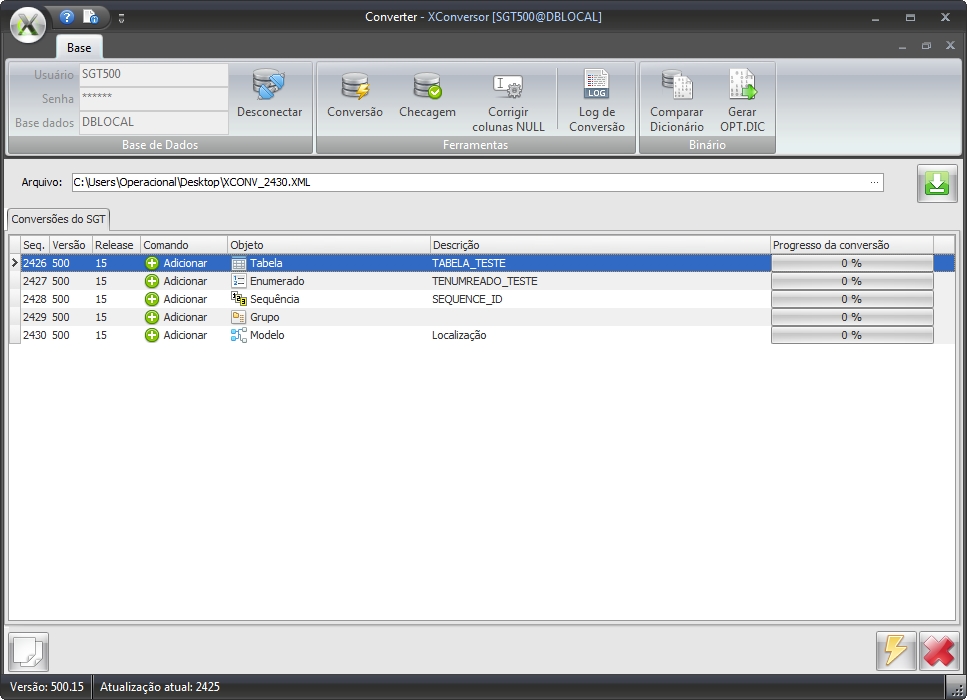Sort by Descrição column header
Image resolution: width=967 pixels, height=700 pixels.
click(x=598, y=245)
